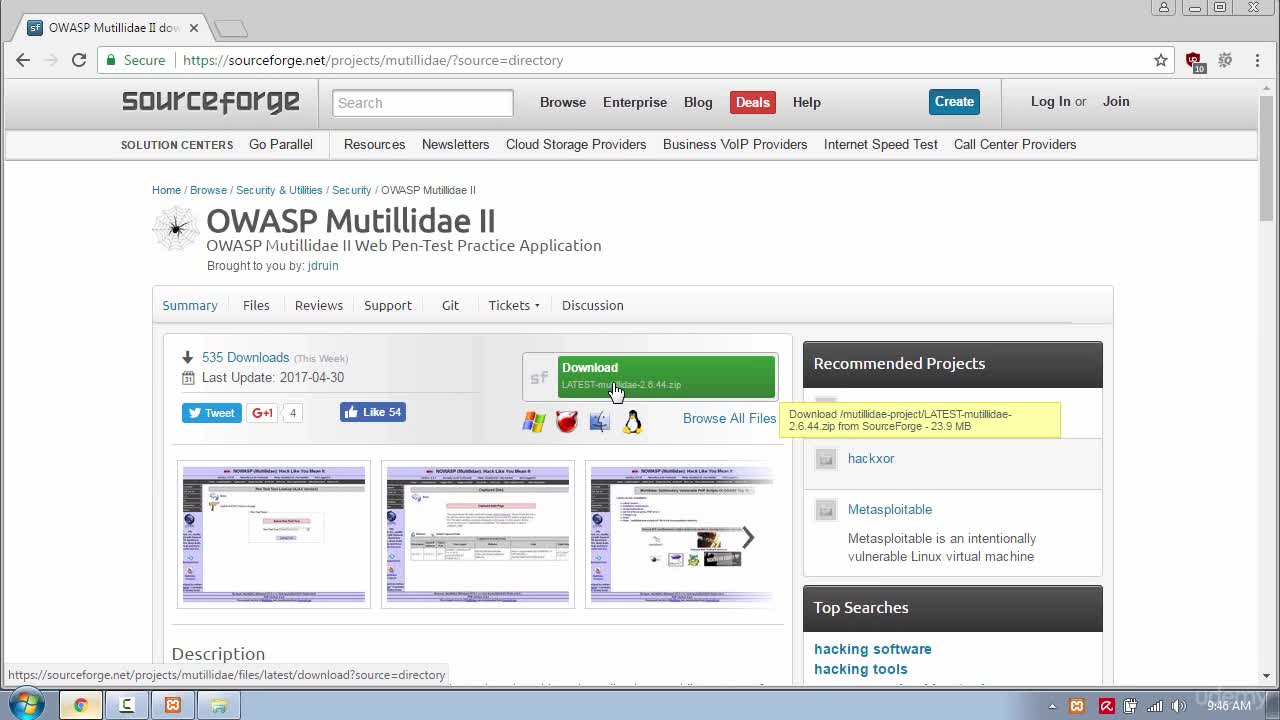
Task: Open the XAMPP taskbar icon
Action: [173, 705]
